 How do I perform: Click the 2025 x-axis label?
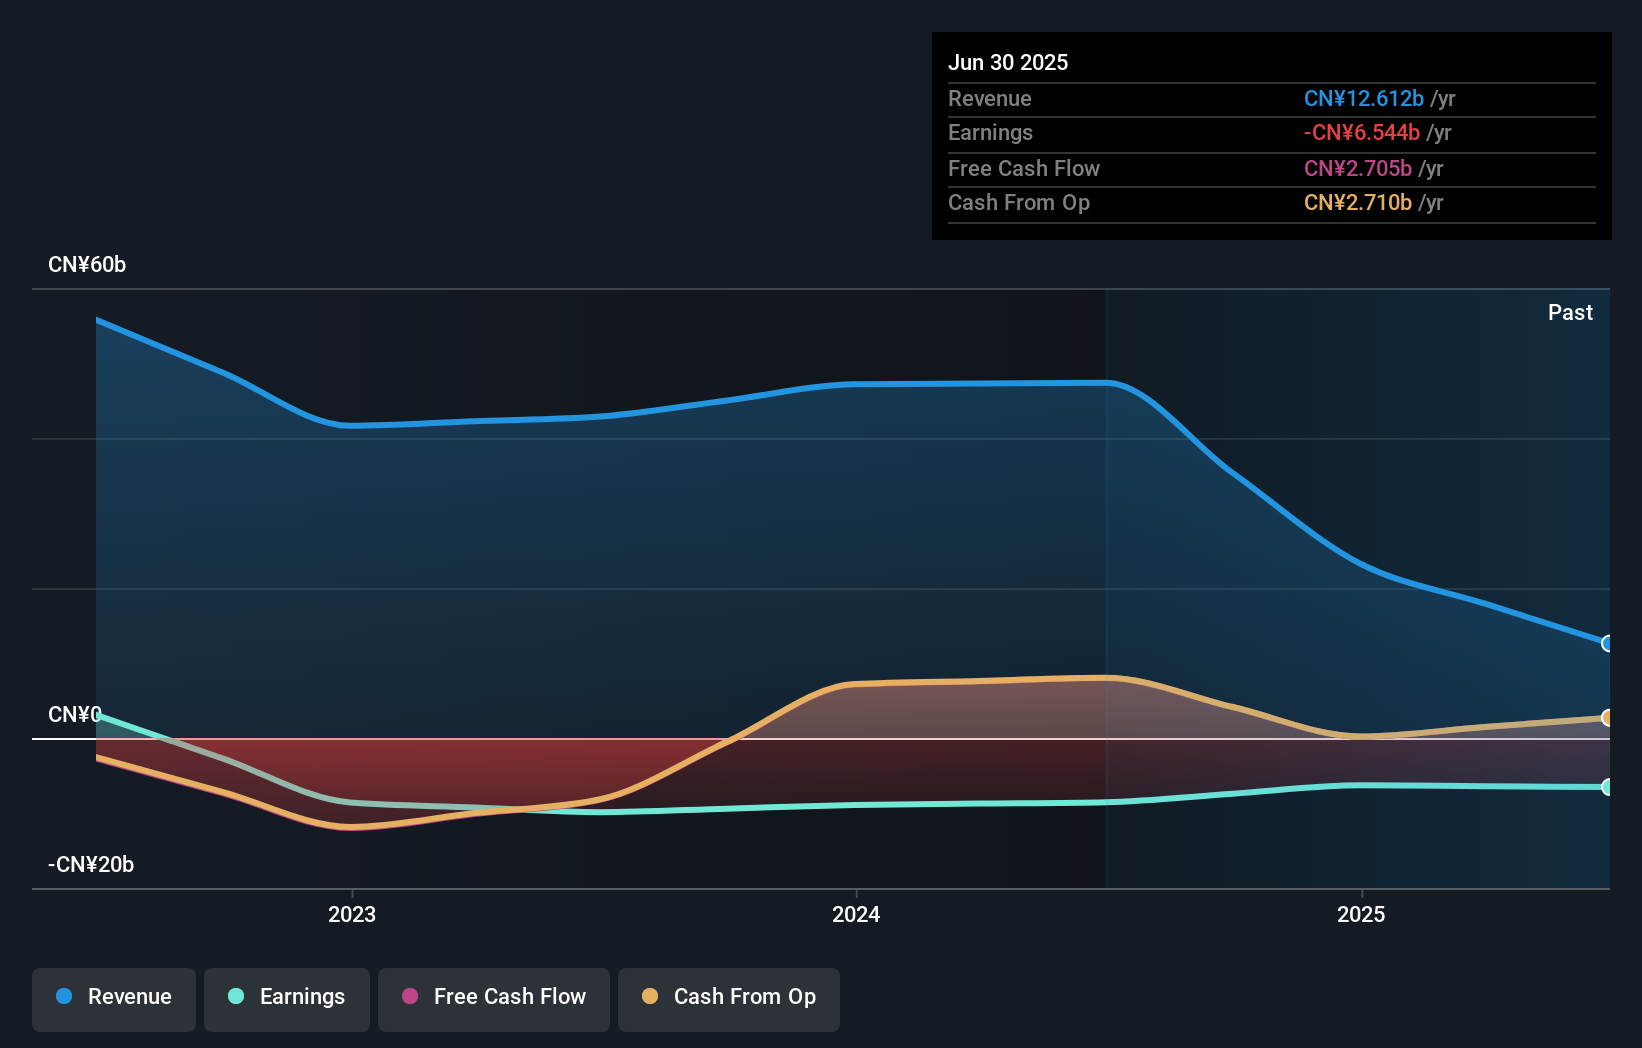(x=1361, y=914)
